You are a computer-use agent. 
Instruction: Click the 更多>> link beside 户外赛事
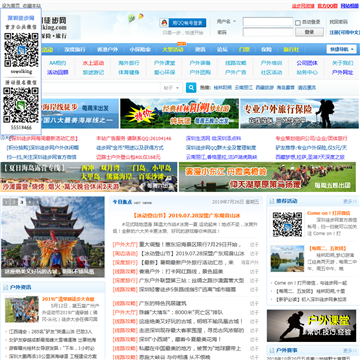tap(350, 351)
